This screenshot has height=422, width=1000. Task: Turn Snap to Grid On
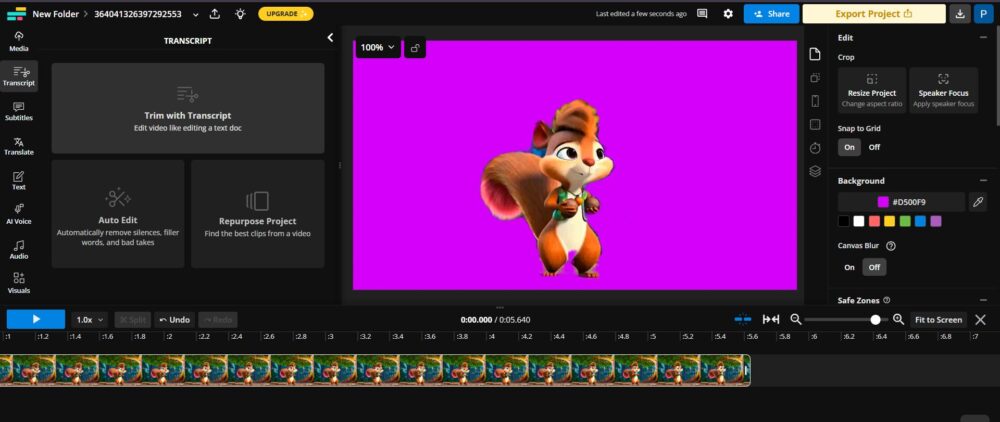click(849, 147)
